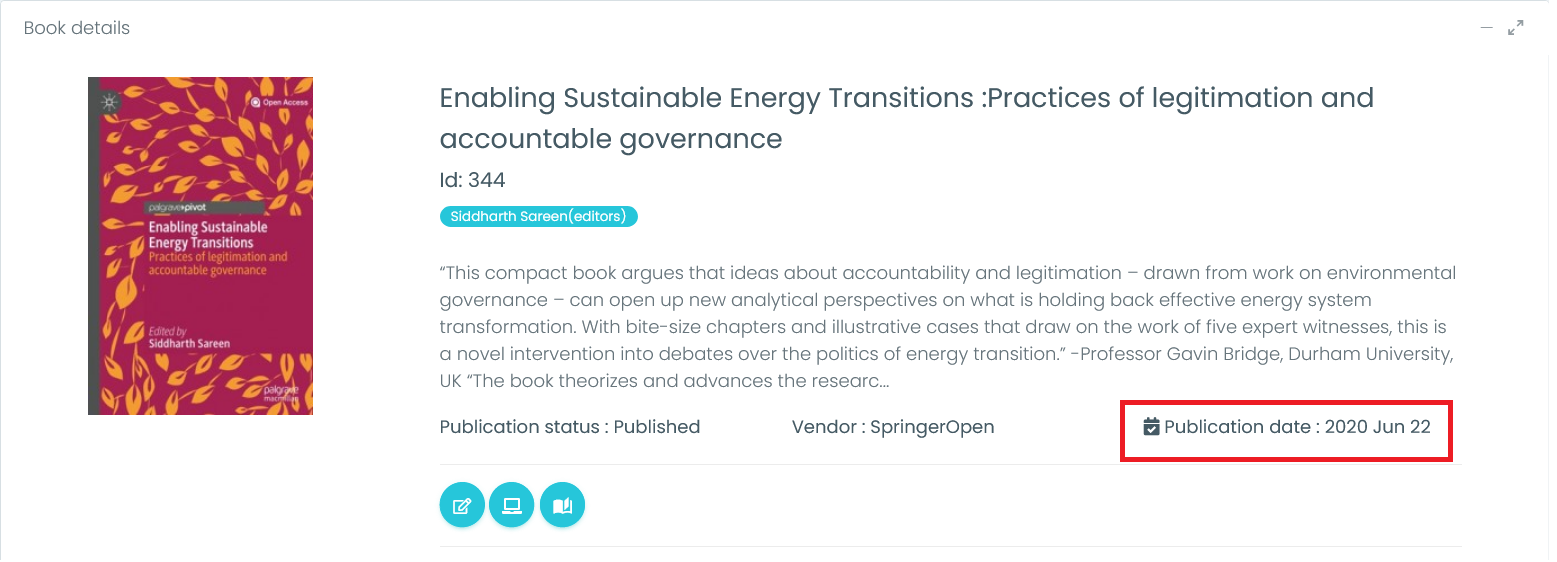This screenshot has height=562, width=1557.
Task: Click the Publication status : Published label
Action: (x=569, y=427)
